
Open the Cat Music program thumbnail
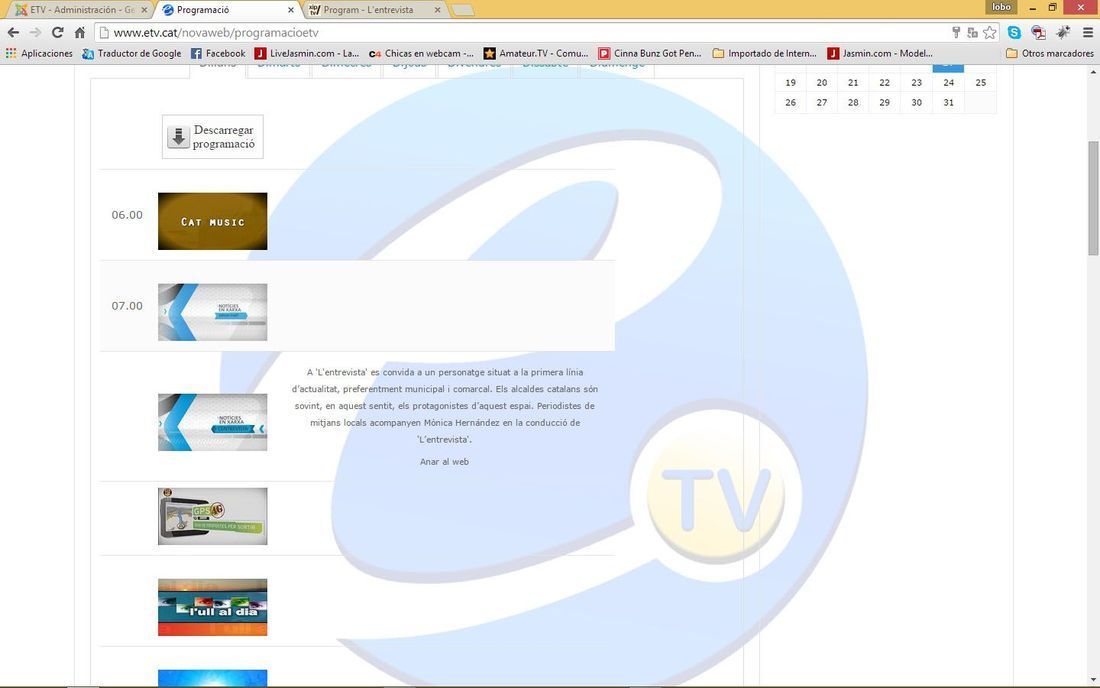pos(213,221)
